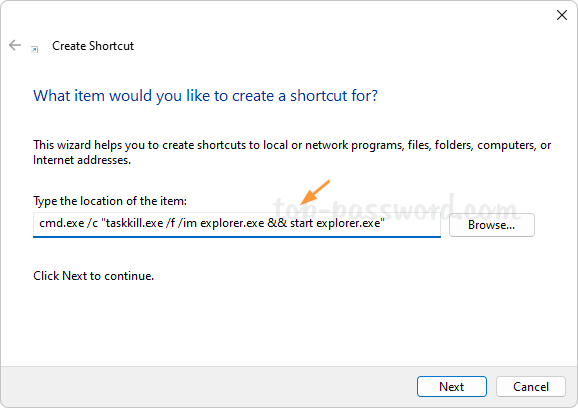Image resolution: width=578 pixels, height=408 pixels.
Task: Go back using the left arrow
Action: (15, 45)
